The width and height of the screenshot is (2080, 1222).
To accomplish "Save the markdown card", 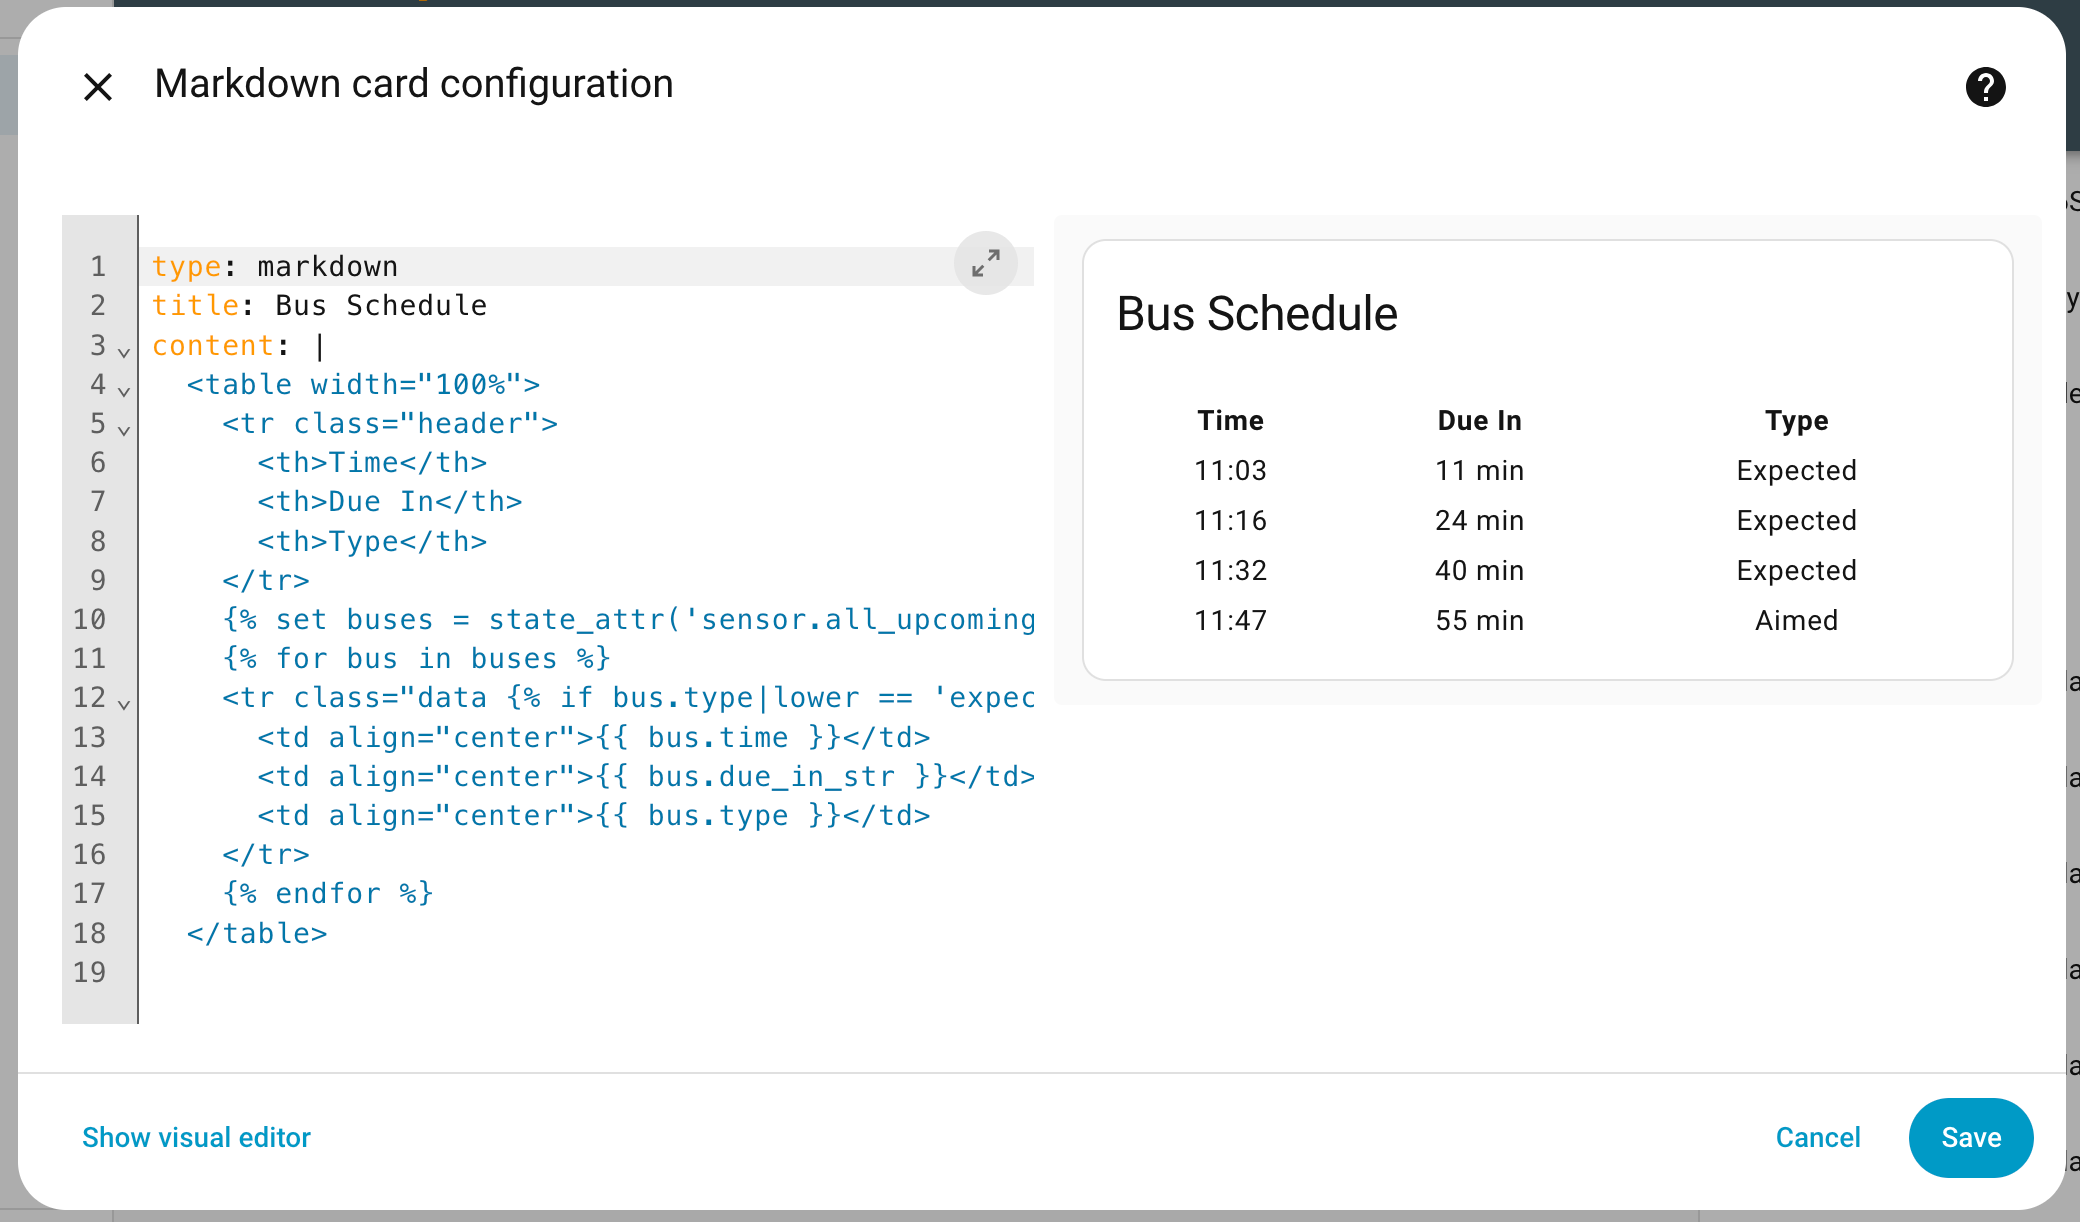I will [x=1971, y=1137].
